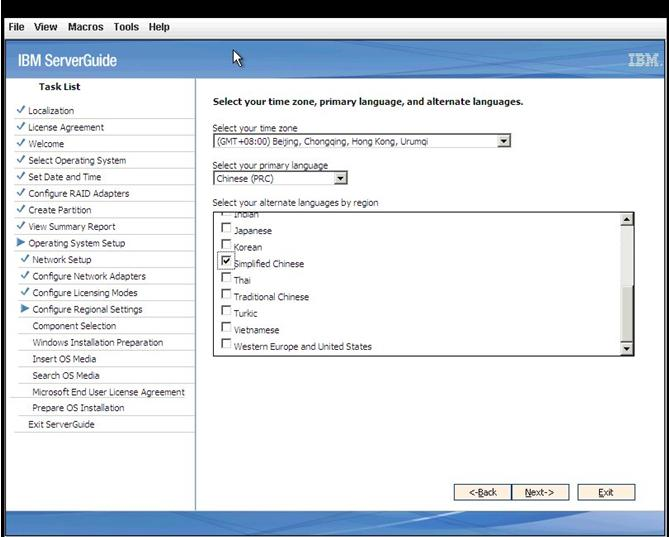Image resolution: width=669 pixels, height=537 pixels.
Task: Click the Western Europe and United States label
Action: (x=303, y=347)
